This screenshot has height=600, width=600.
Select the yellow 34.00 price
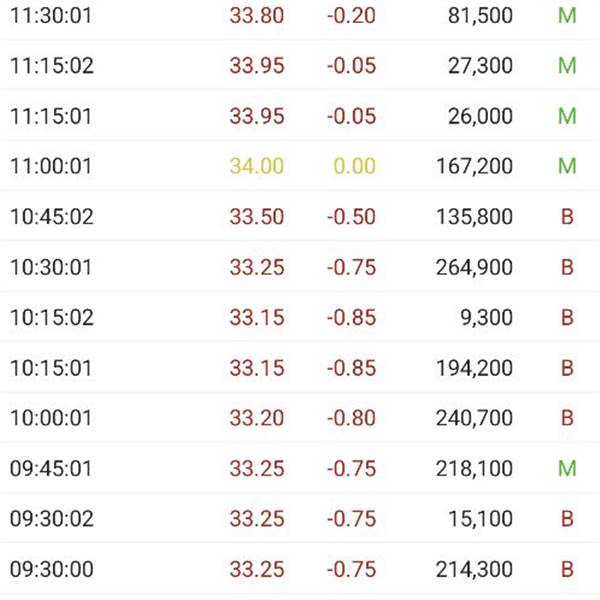pos(257,166)
